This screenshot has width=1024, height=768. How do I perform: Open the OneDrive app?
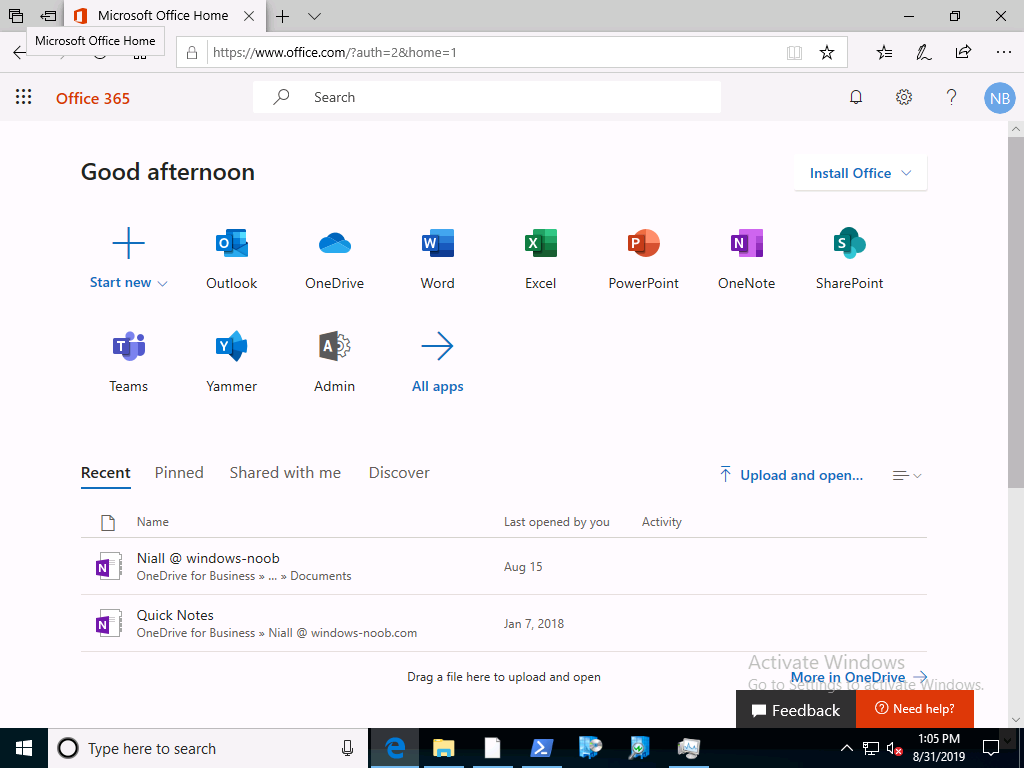click(x=334, y=259)
